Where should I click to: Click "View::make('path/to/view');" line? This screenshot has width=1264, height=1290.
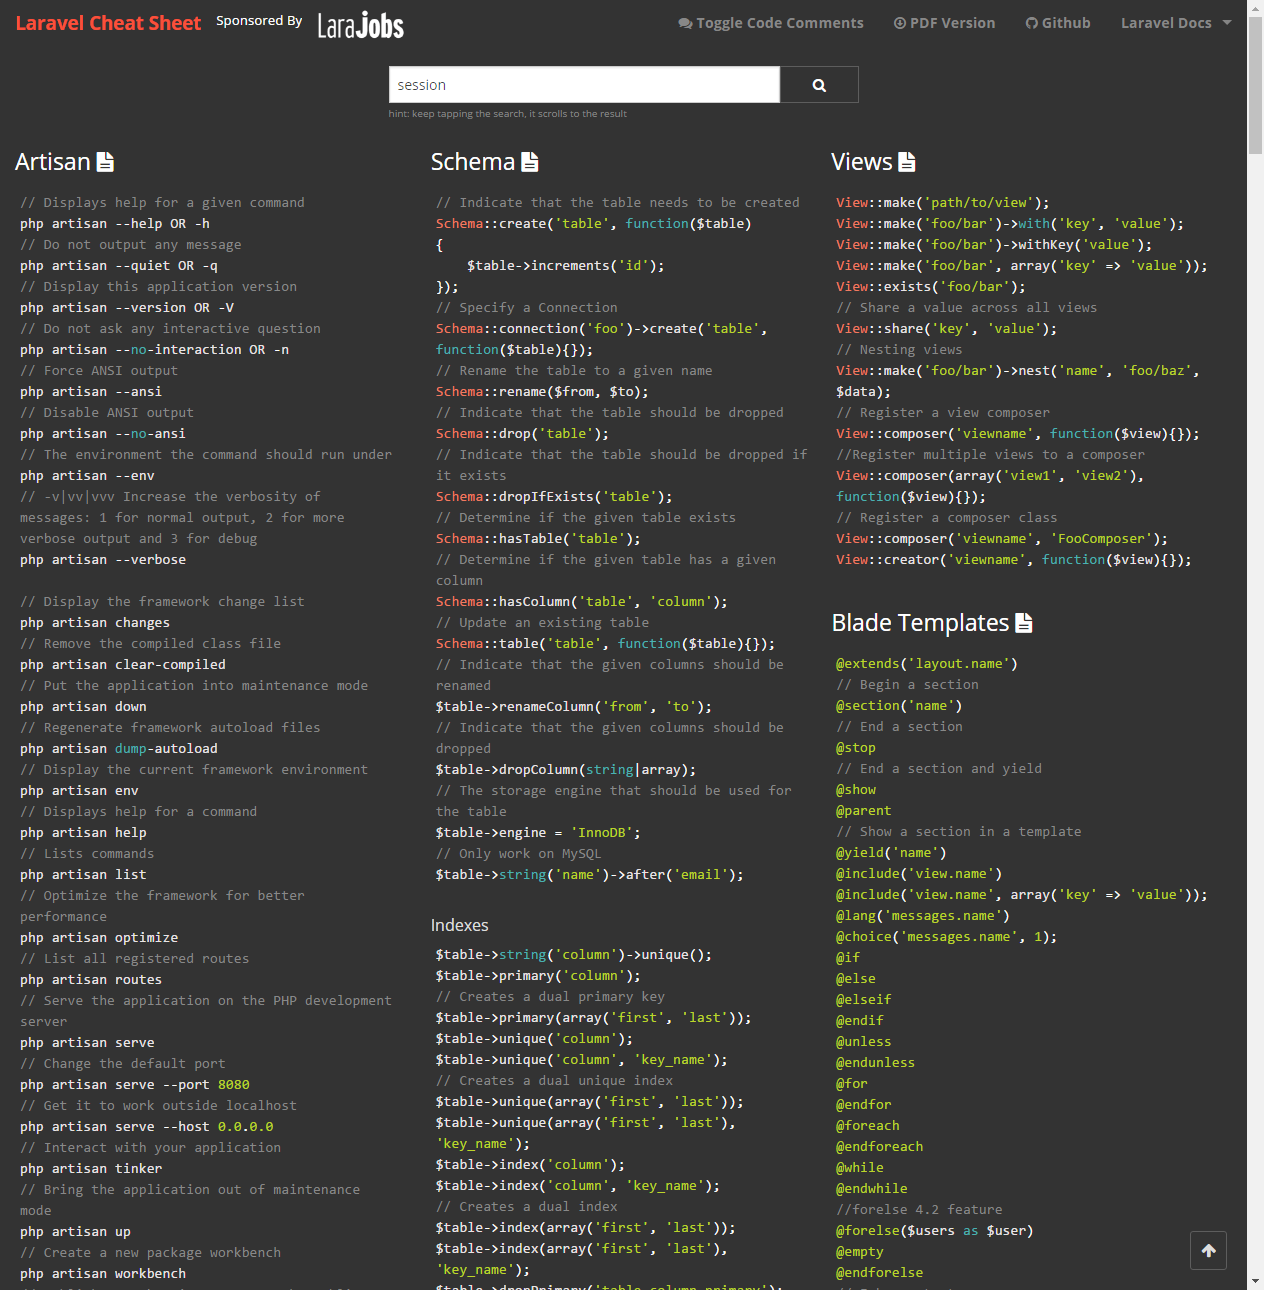(x=943, y=203)
